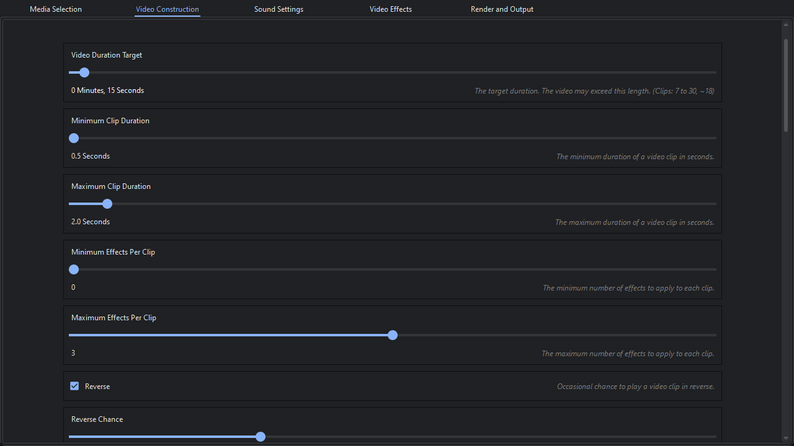Screen dimensions: 794x446
Task: Click the Minimum Clip Duration slider handle
Action: 74,138
